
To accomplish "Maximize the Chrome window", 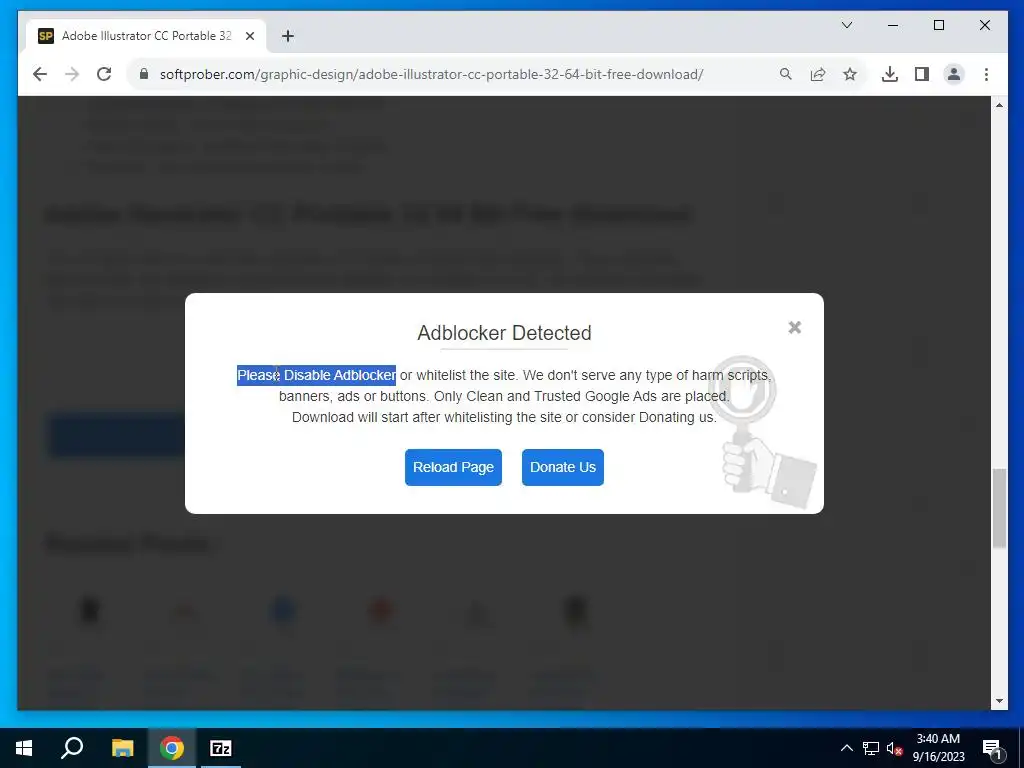I will [938, 25].
